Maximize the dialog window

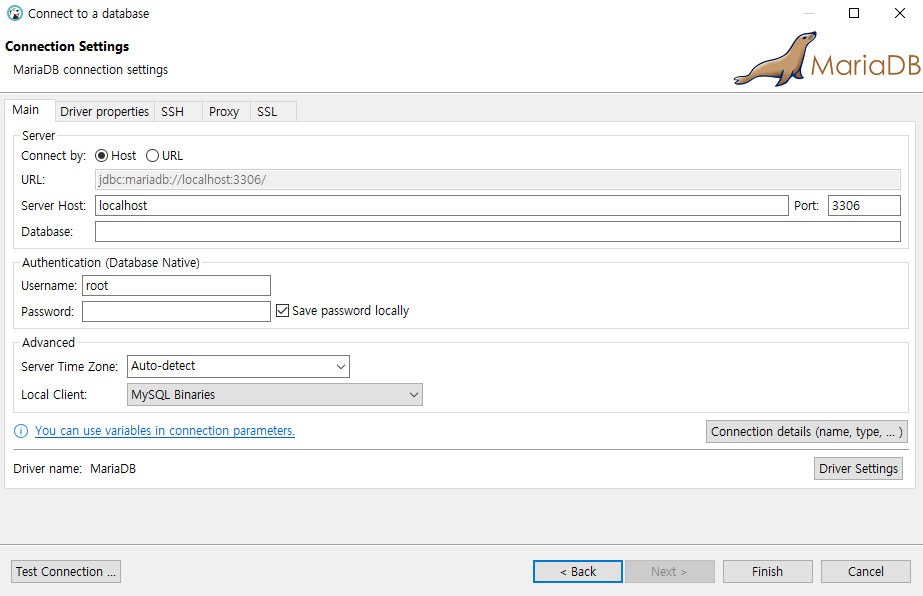(854, 13)
